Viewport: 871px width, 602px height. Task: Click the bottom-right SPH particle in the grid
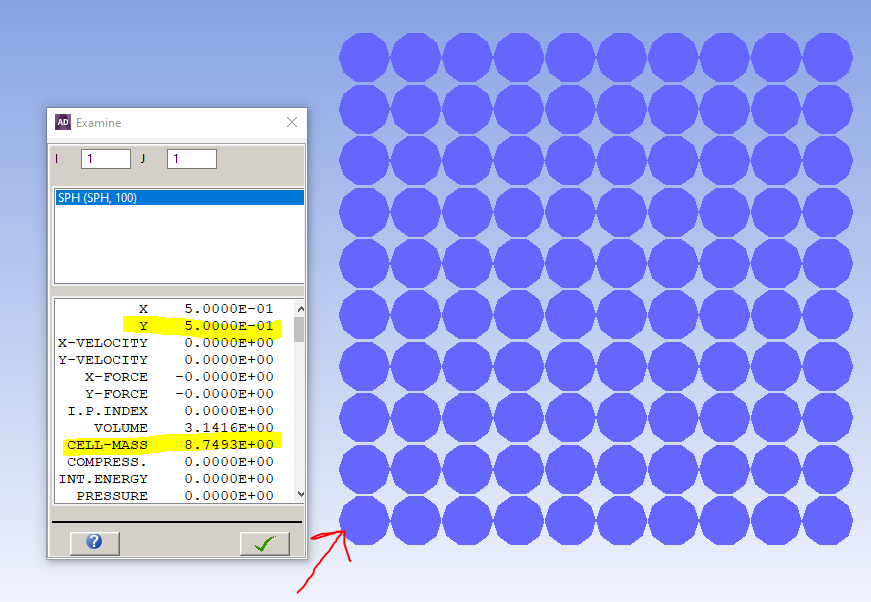point(828,520)
